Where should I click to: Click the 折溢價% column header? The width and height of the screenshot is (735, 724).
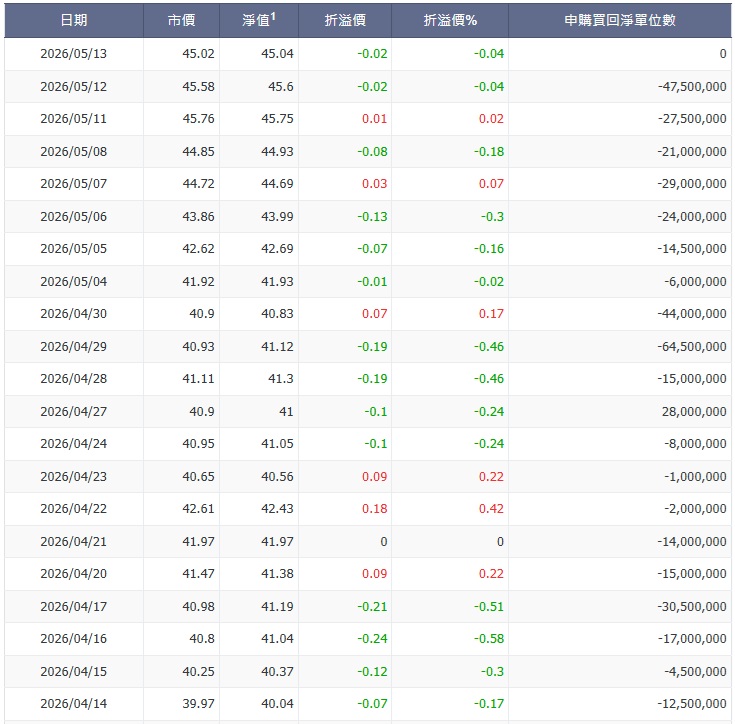tap(450, 20)
